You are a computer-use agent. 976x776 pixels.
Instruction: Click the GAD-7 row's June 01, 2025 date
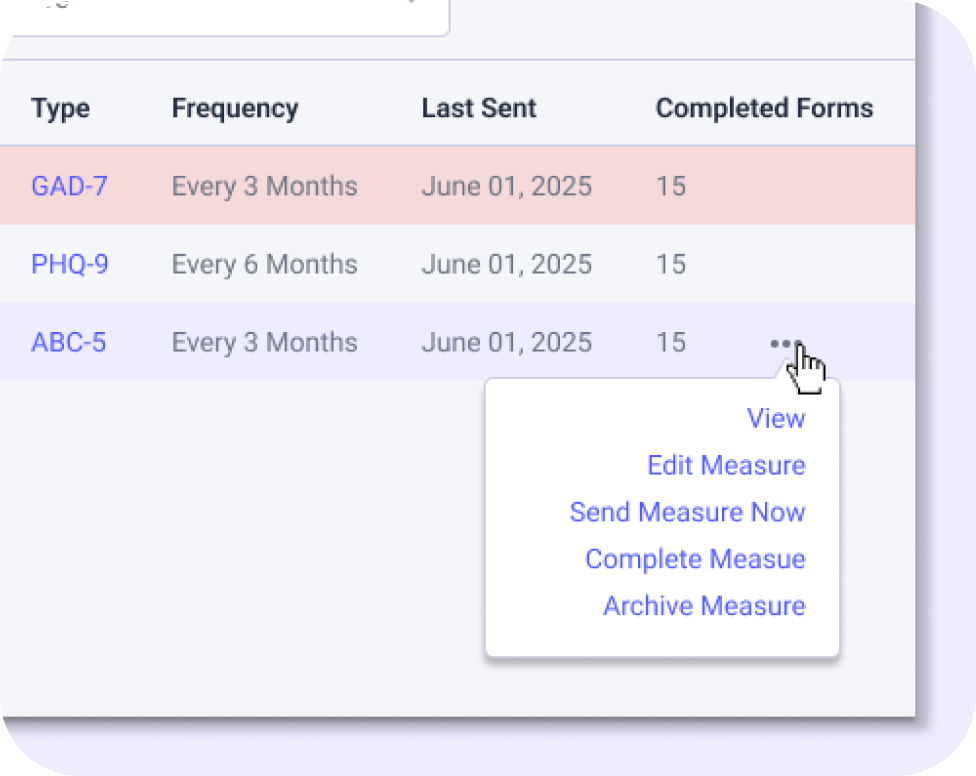click(506, 186)
